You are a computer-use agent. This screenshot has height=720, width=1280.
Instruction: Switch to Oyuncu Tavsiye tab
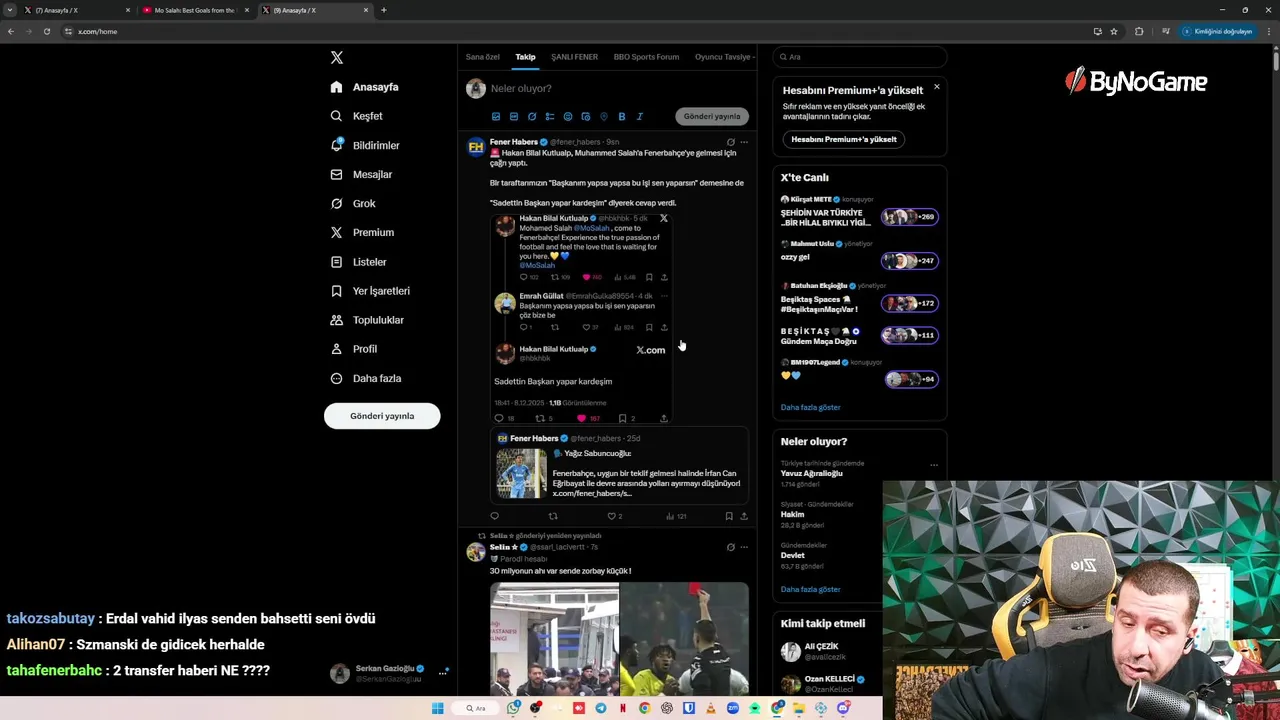724,57
